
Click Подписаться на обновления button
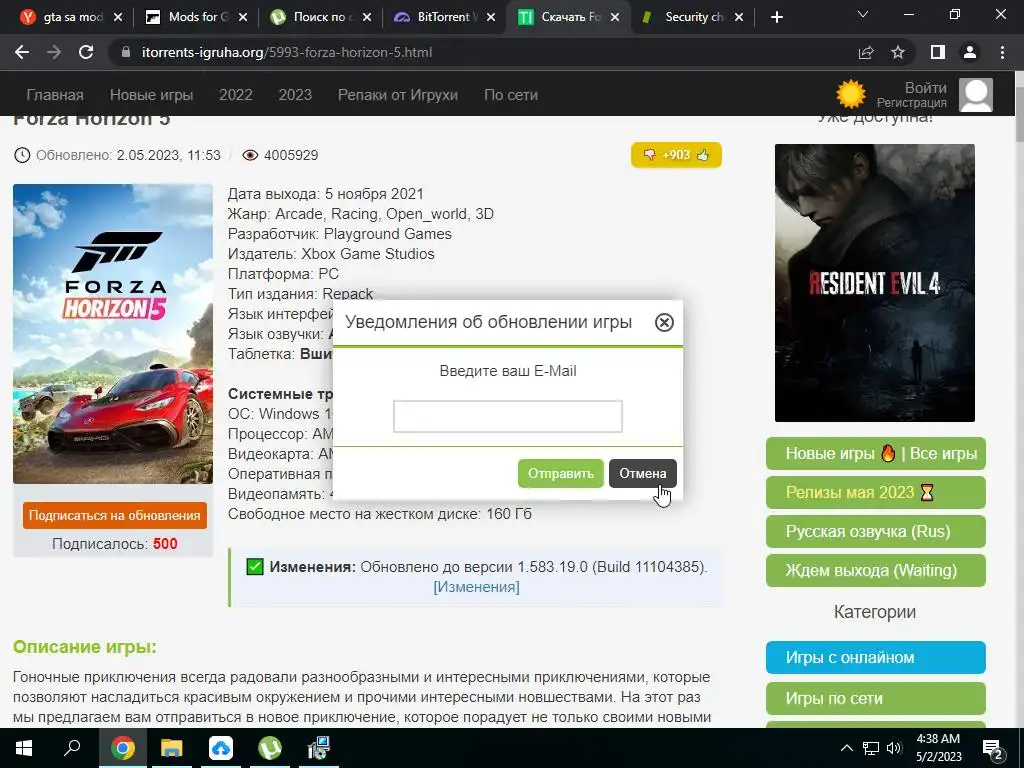click(114, 515)
